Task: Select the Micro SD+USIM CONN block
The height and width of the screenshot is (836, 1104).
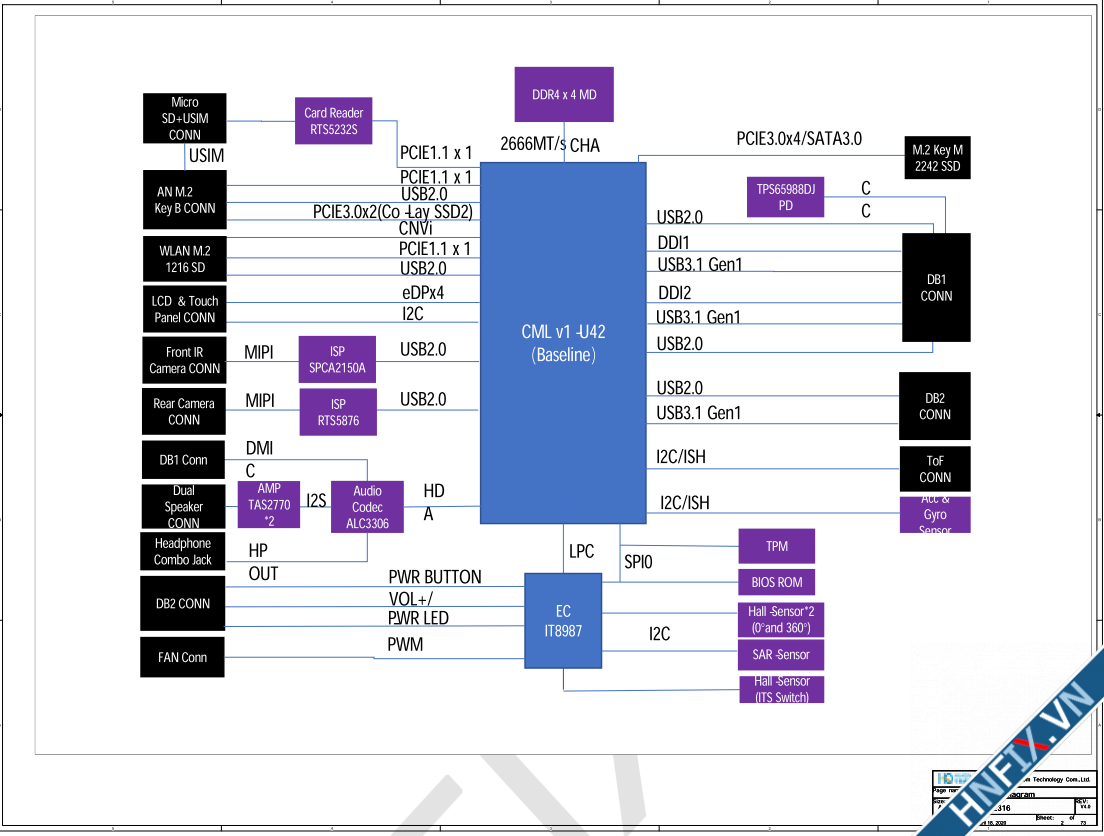Action: 184,118
